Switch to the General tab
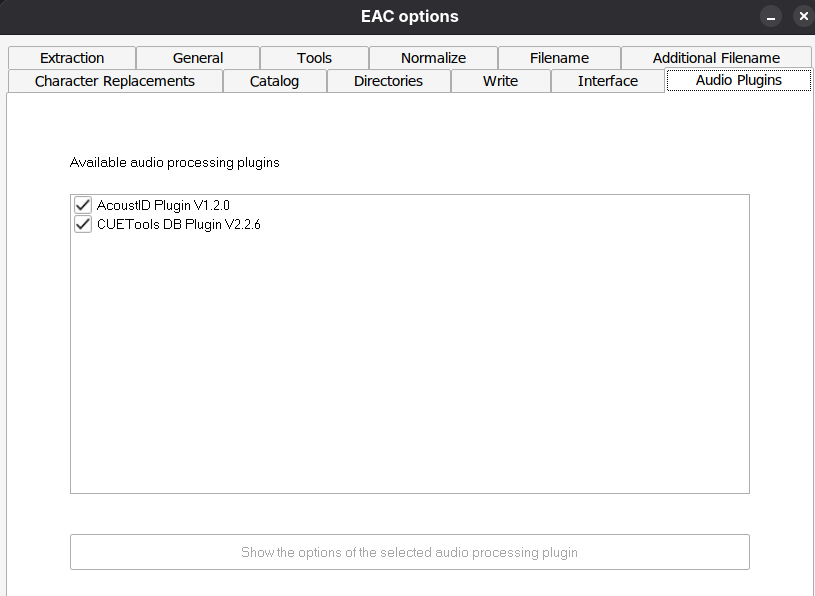Screen dimensions: 815x596 (198, 58)
